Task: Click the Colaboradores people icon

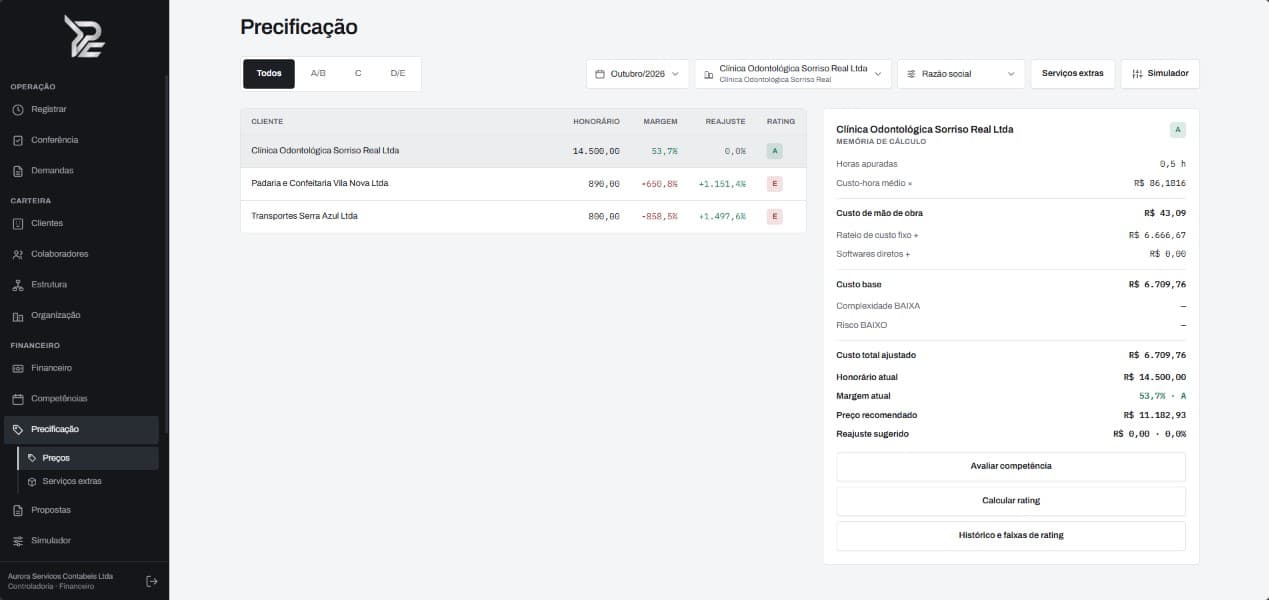Action: point(18,254)
